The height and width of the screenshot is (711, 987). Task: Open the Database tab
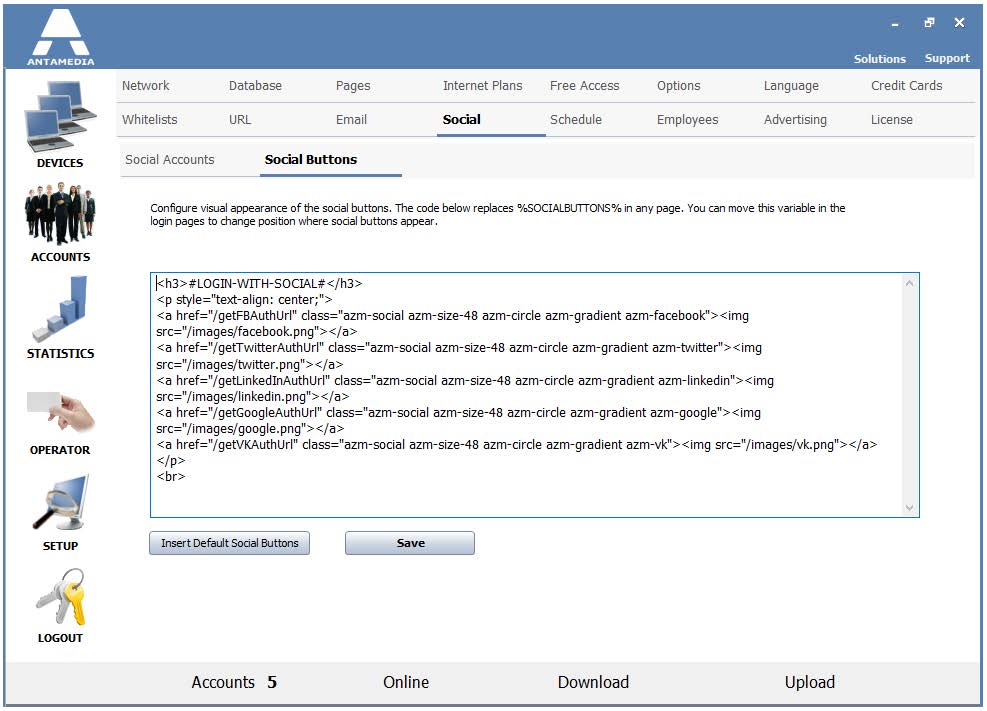[x=255, y=86]
